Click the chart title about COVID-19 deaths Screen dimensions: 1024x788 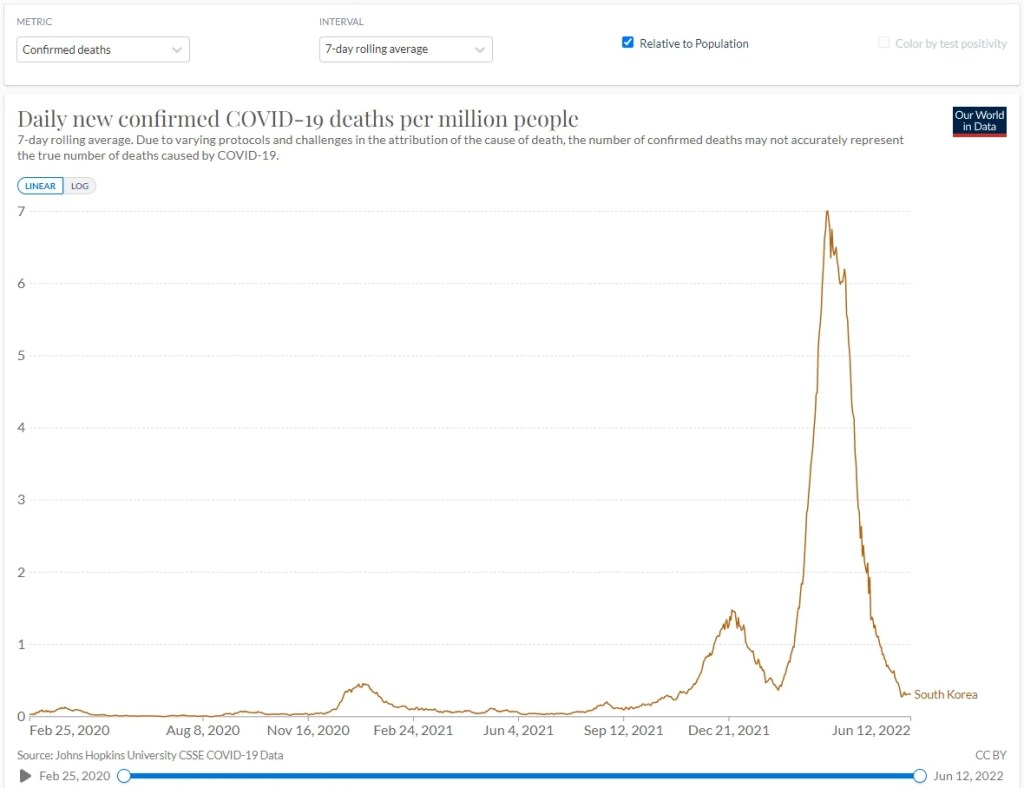click(x=298, y=119)
